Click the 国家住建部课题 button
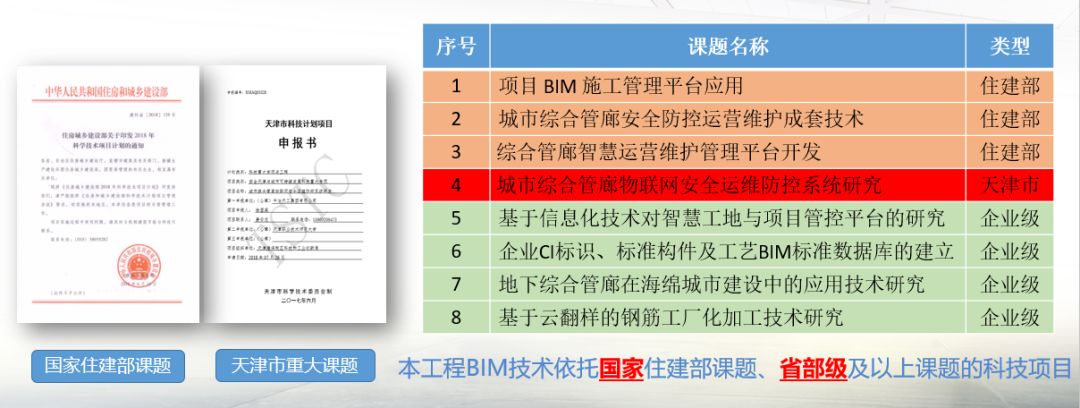The height and width of the screenshot is (408, 1080). pos(108,365)
